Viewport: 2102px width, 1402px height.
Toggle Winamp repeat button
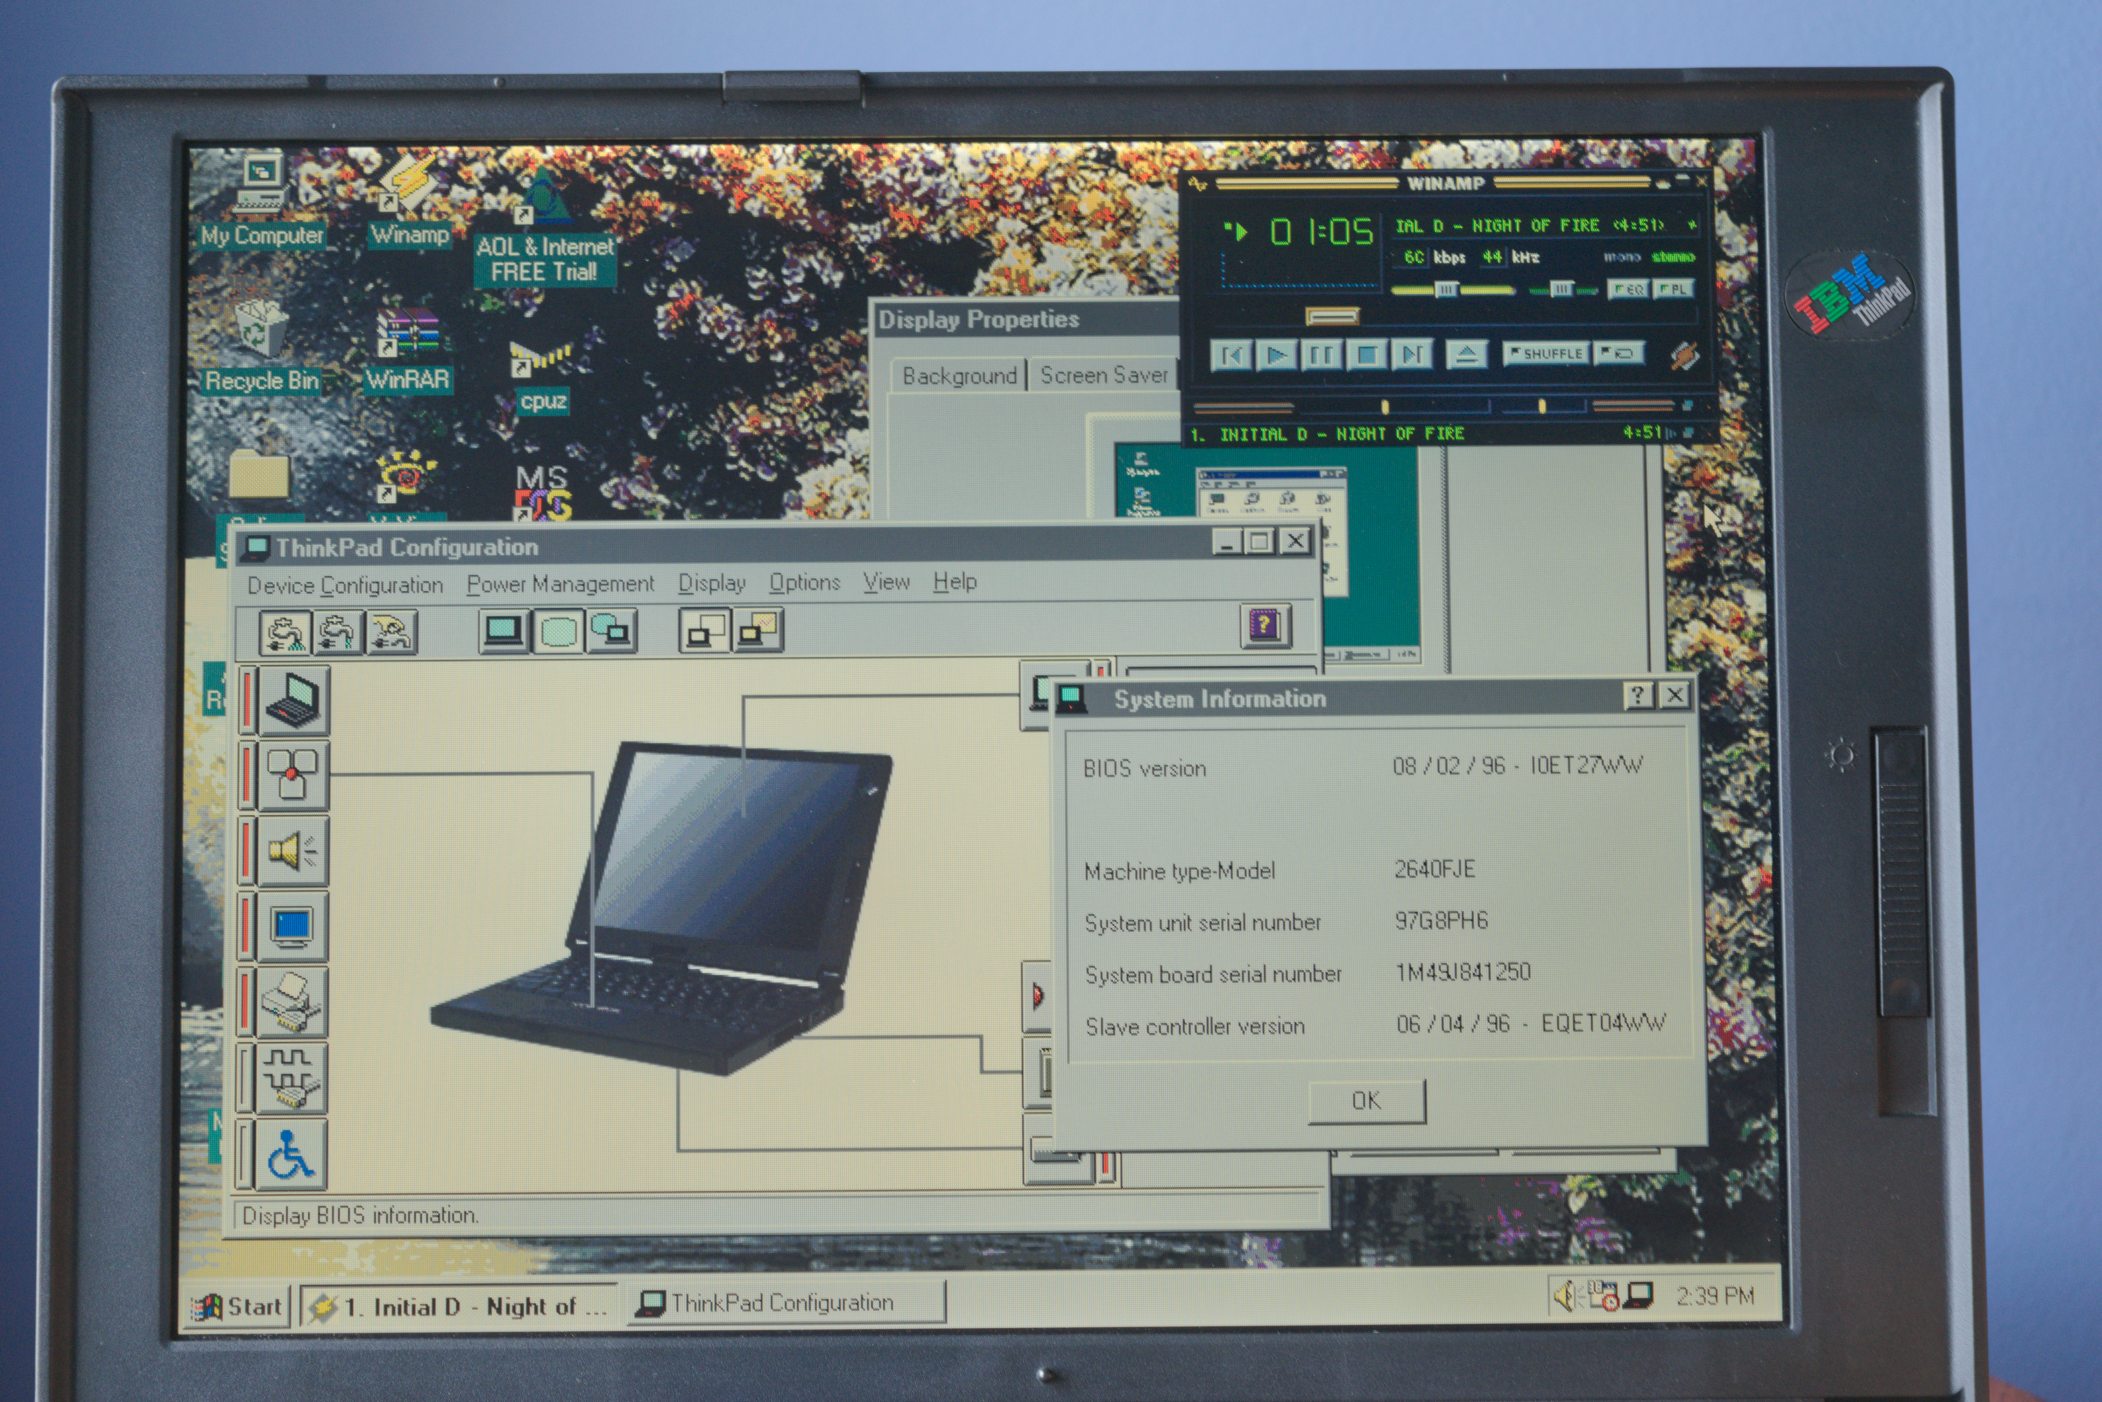click(x=1619, y=354)
